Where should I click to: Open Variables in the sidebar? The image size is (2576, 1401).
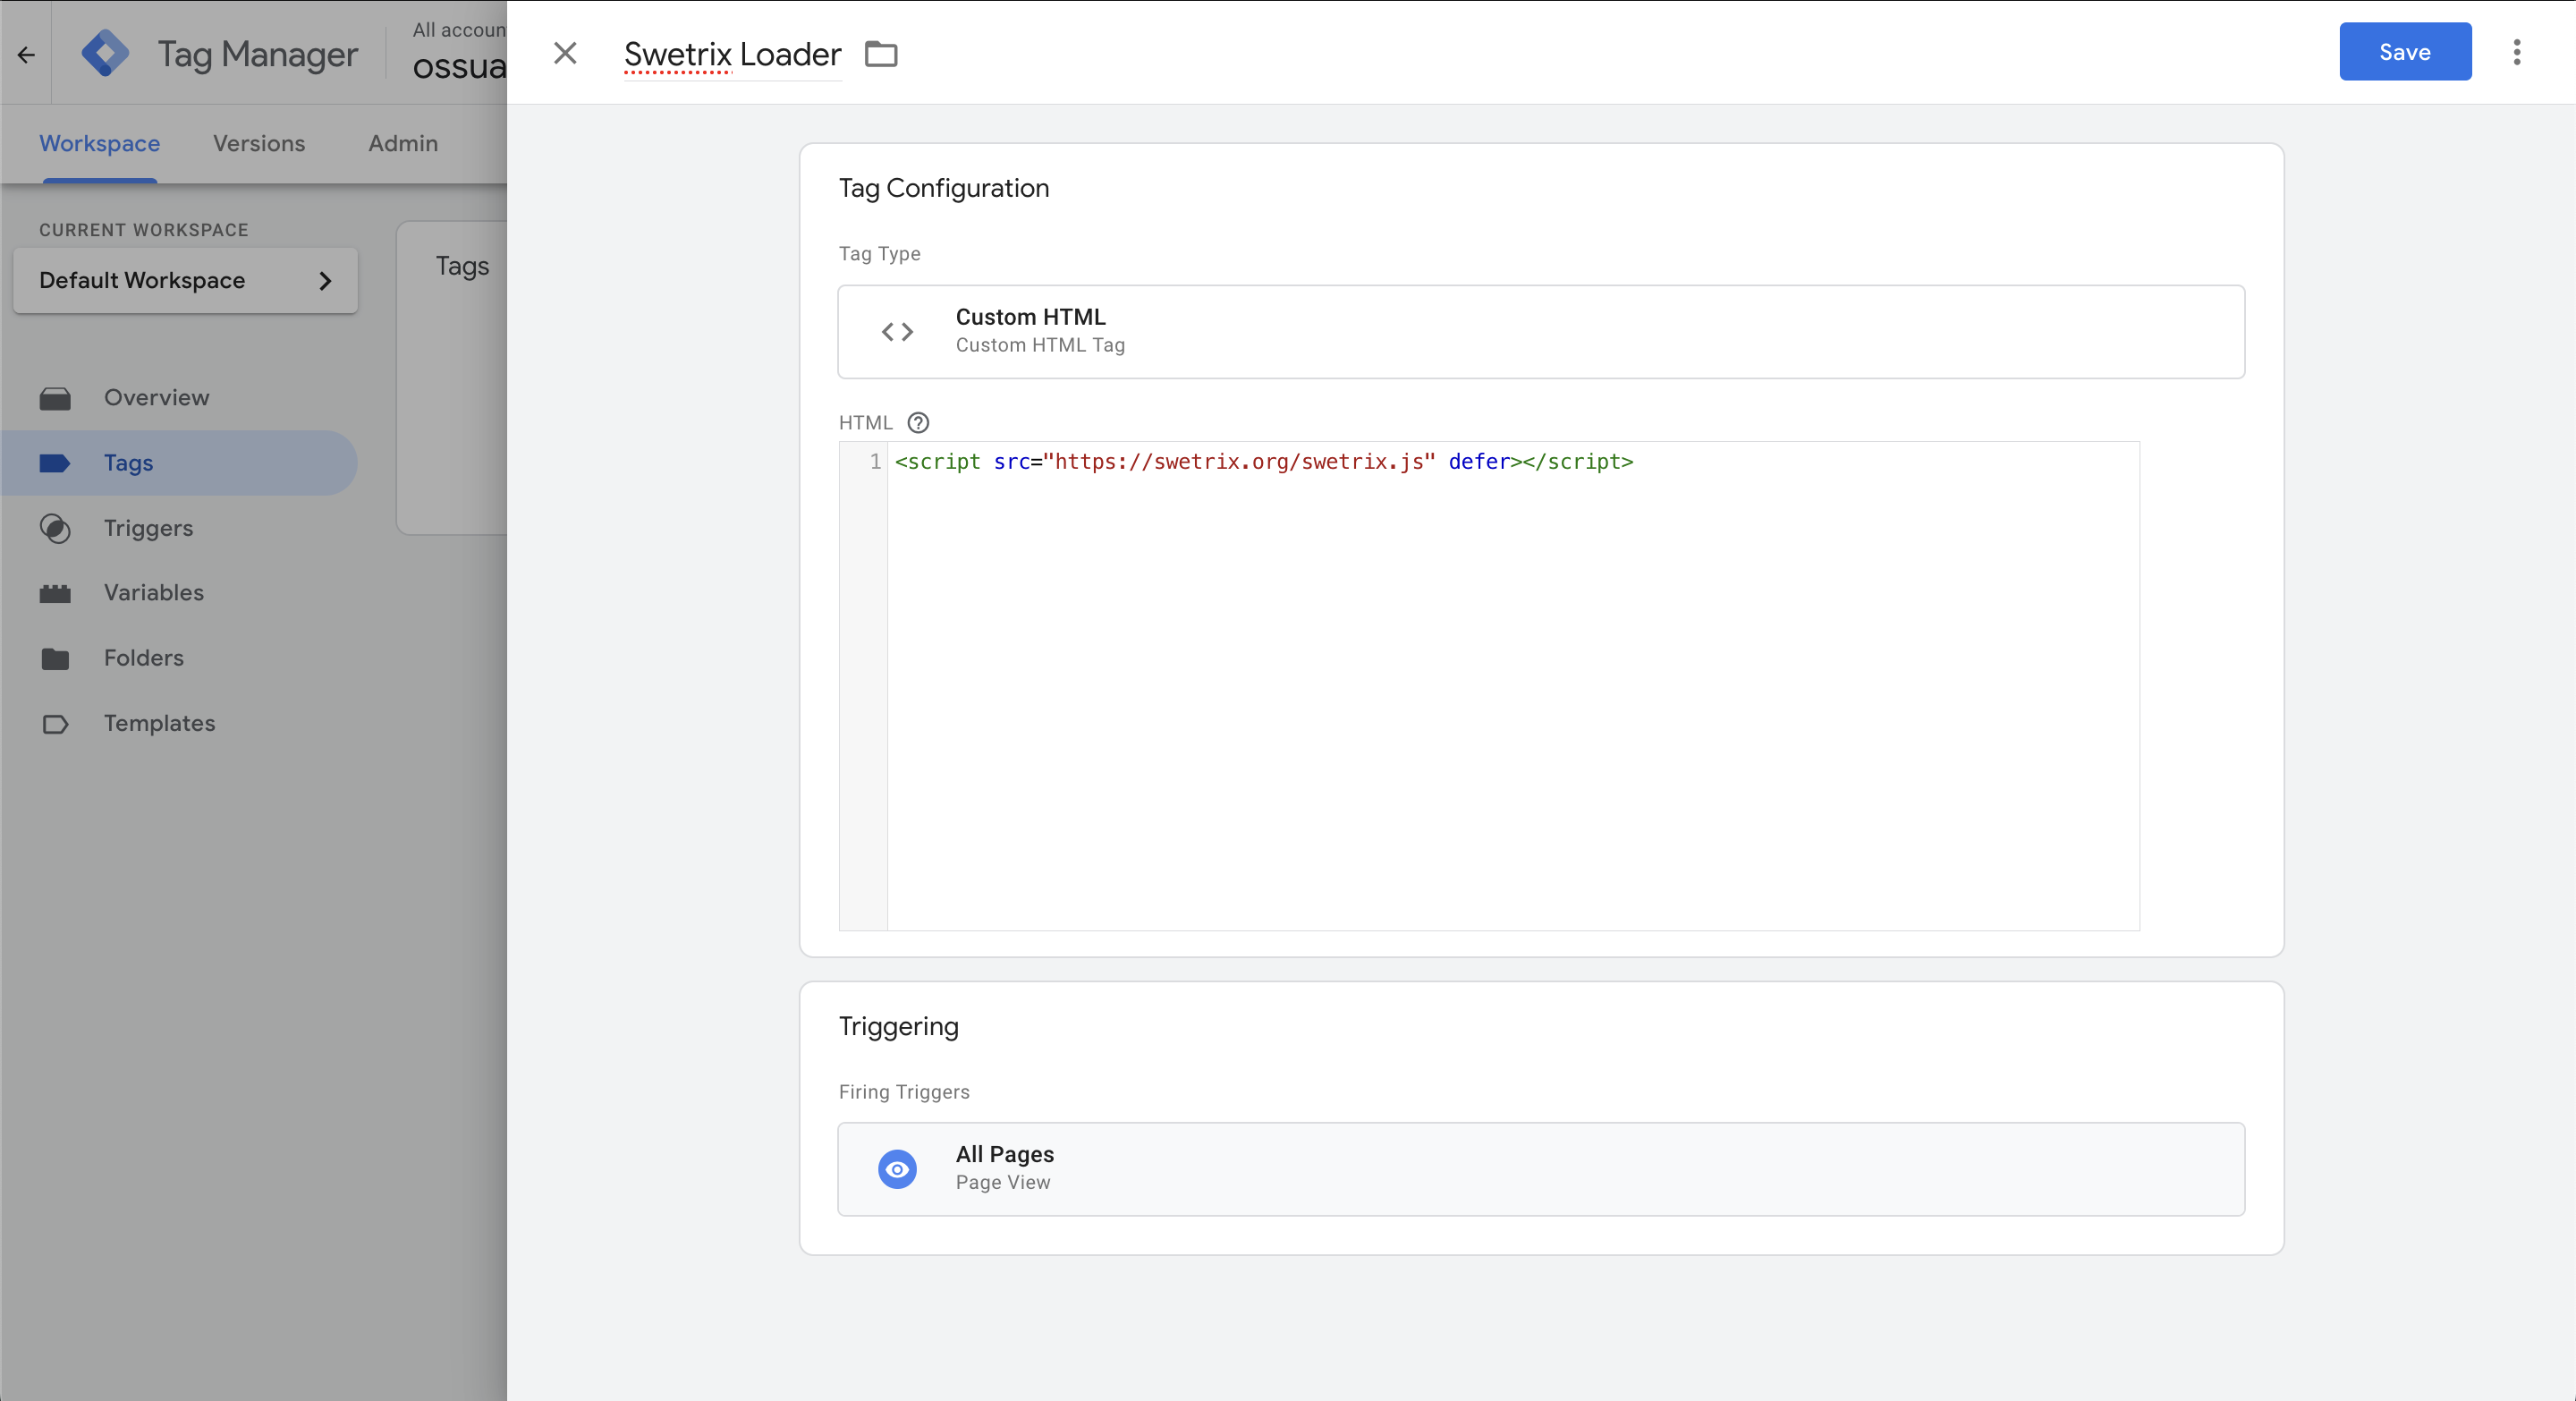(x=153, y=593)
